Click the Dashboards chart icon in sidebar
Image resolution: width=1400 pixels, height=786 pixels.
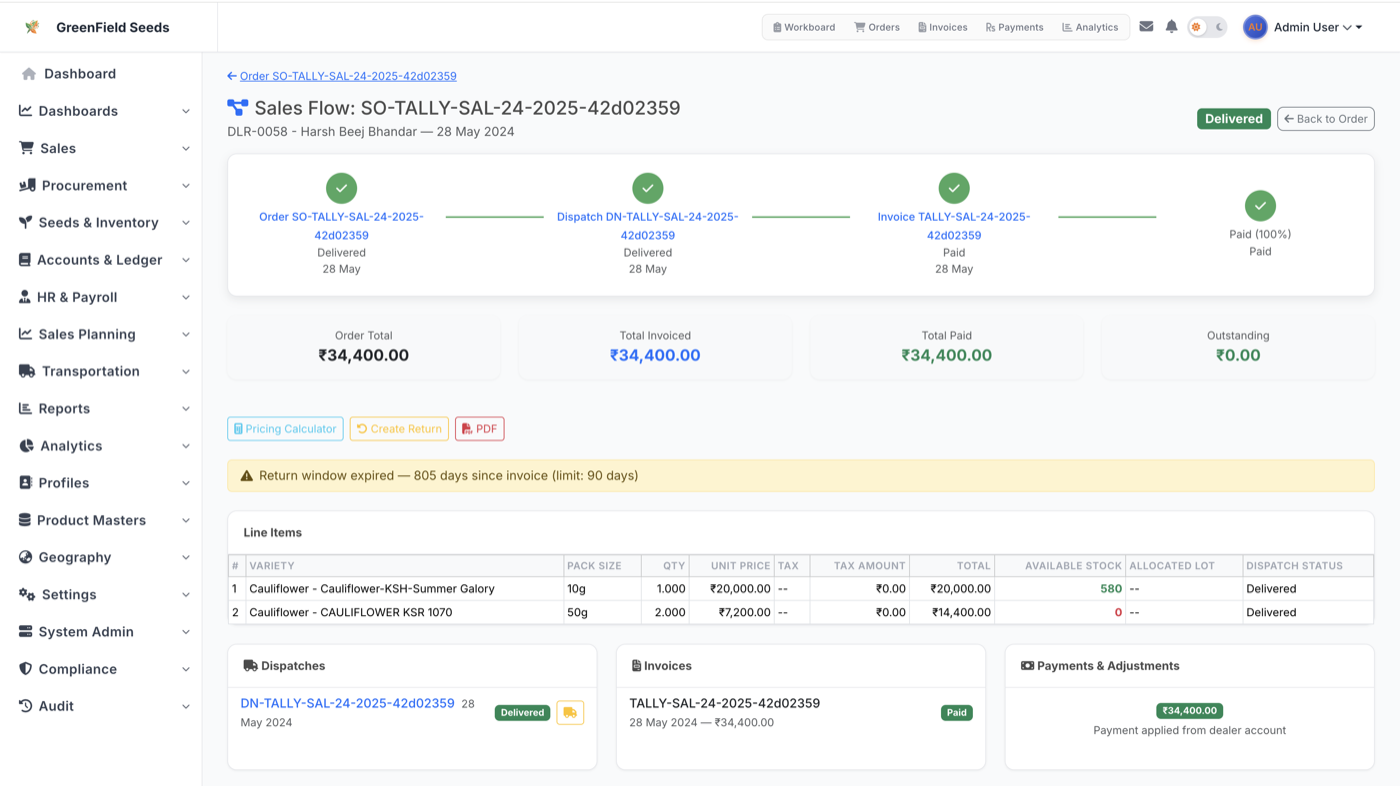[26, 111]
